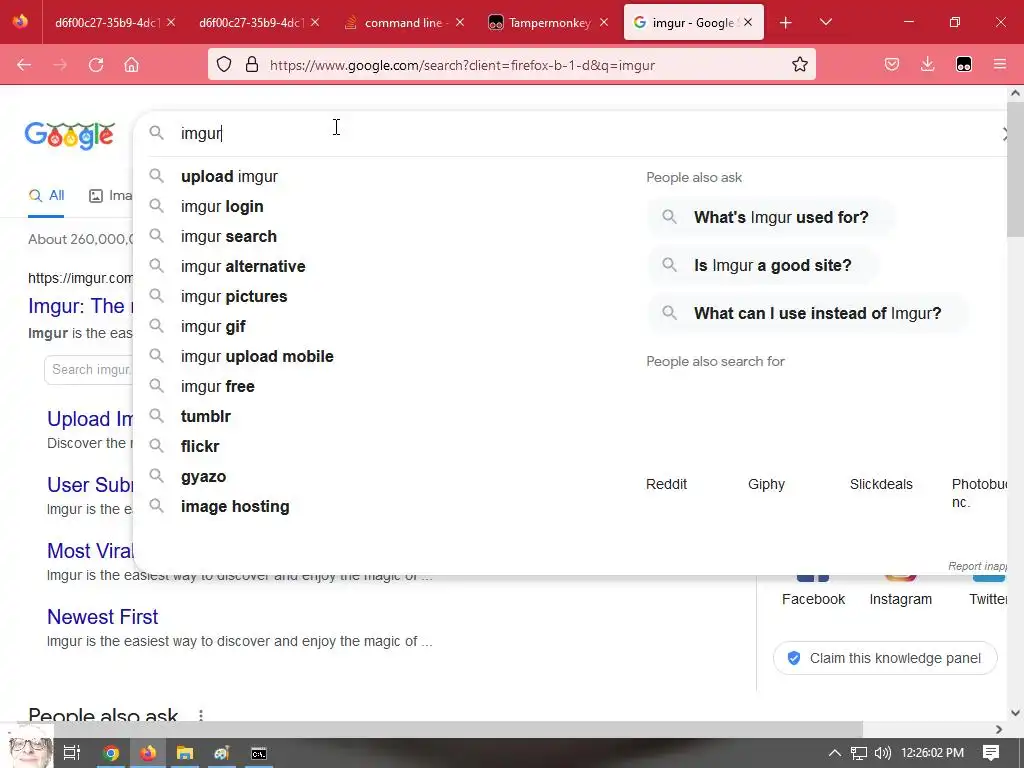Screen dimensions: 1024x768
Task: Open the Giphy related search
Action: coord(766,485)
